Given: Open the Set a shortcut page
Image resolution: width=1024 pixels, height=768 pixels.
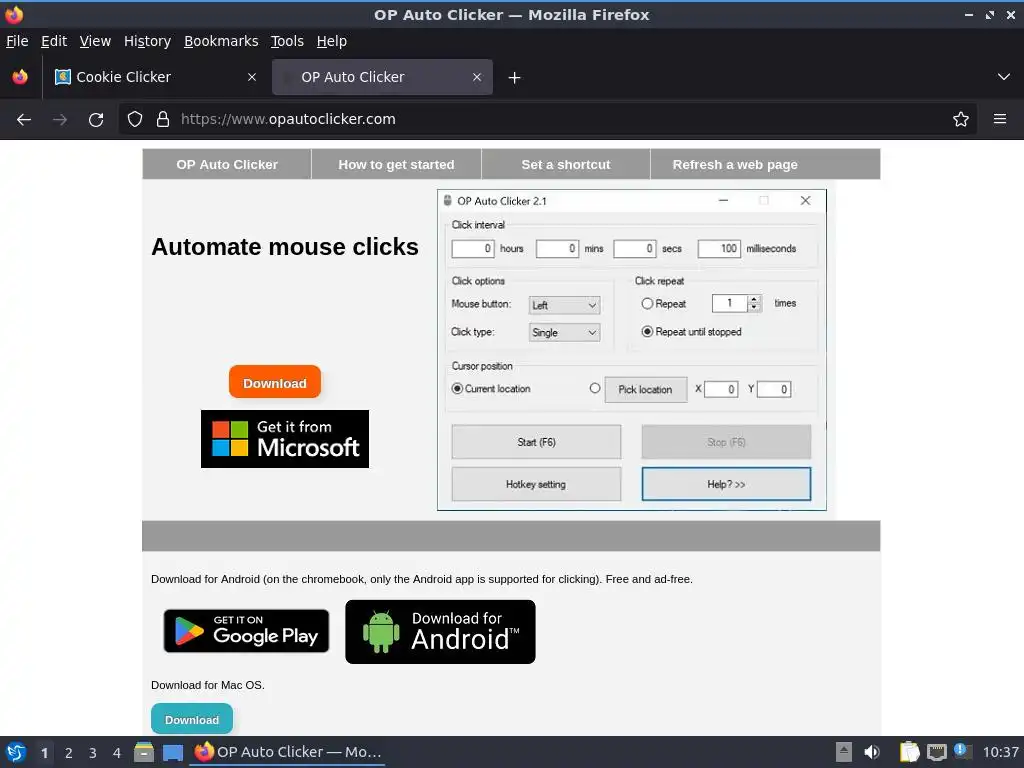Looking at the screenshot, I should point(566,165).
